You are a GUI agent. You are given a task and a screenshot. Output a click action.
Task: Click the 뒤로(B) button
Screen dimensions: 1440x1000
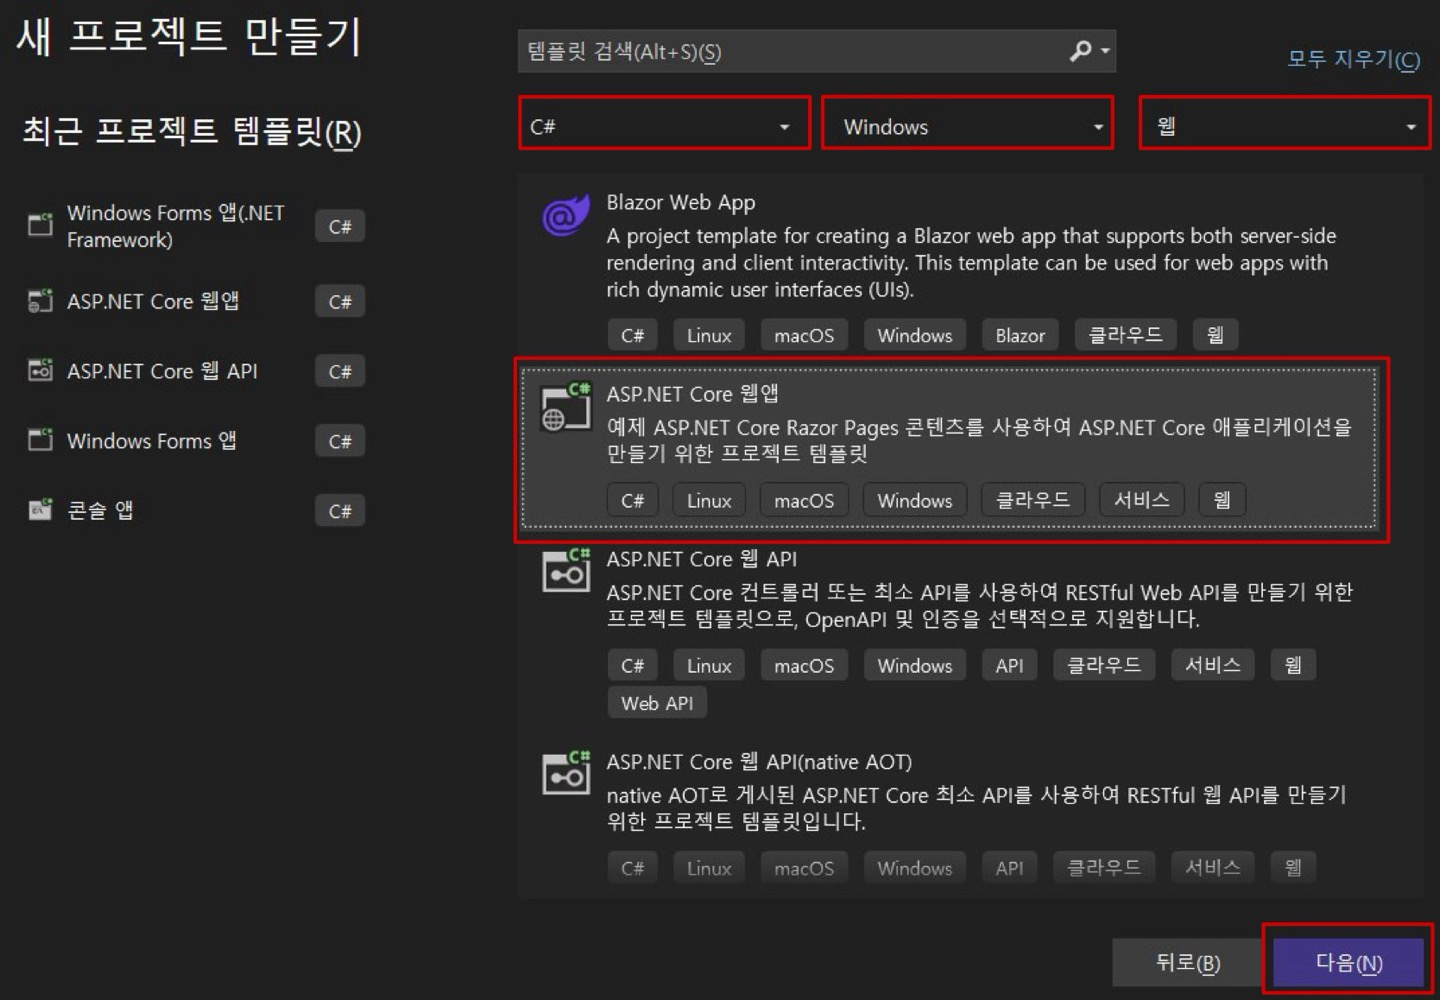coord(1187,962)
